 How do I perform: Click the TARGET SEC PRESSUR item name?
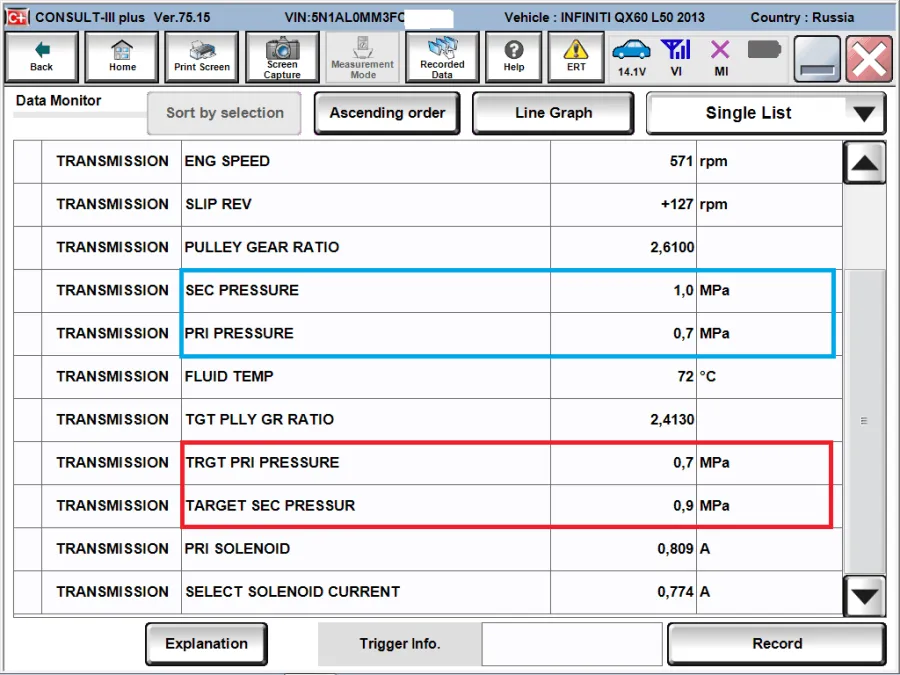270,506
